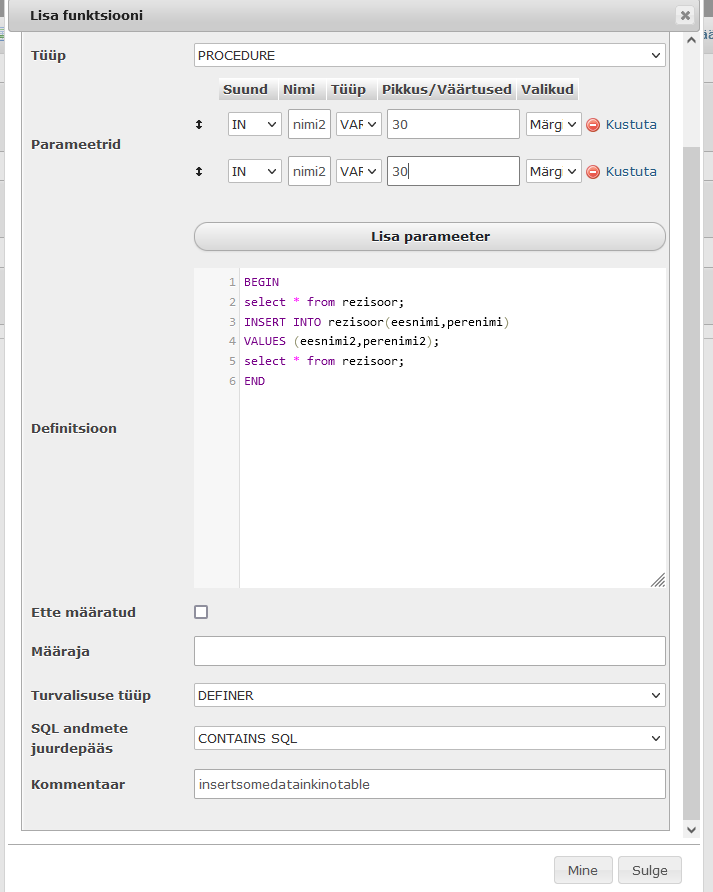The width and height of the screenshot is (713, 892).
Task: Open second parameter's VARCHAR type dropdown
Action: tap(358, 171)
